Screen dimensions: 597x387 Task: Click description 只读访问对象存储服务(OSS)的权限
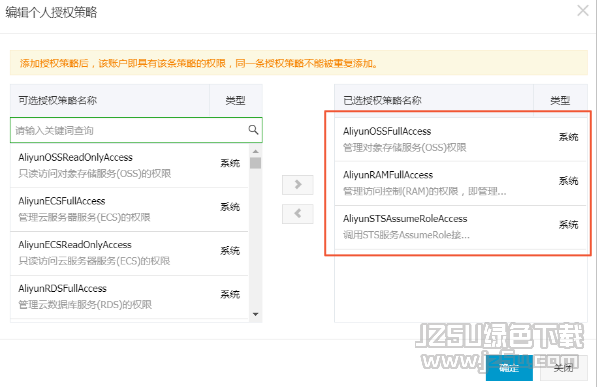click(95, 174)
